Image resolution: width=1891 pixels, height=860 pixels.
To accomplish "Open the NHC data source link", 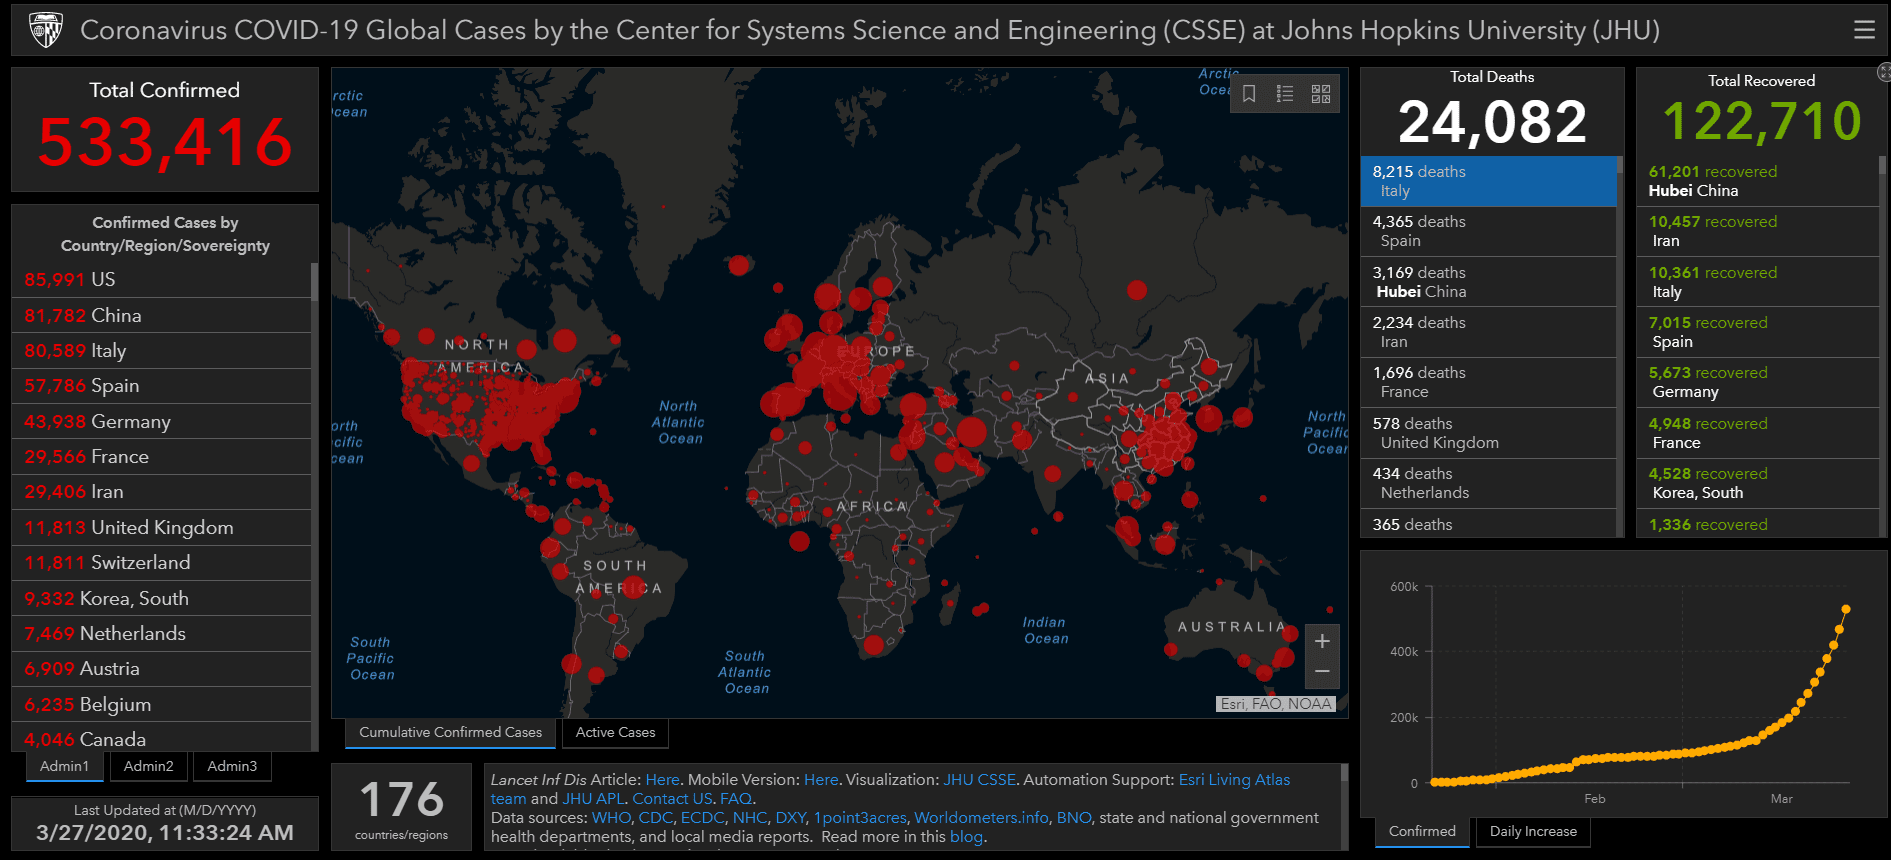I will 750,818.
